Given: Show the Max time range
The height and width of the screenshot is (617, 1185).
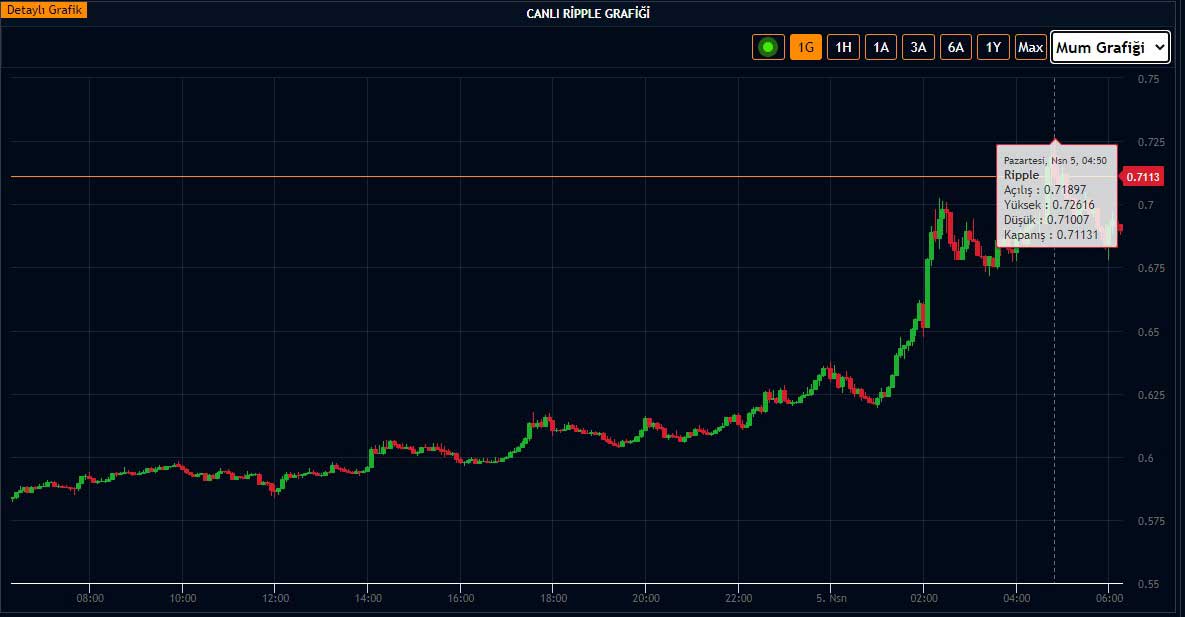Looking at the screenshot, I should pyautogui.click(x=1030, y=48).
